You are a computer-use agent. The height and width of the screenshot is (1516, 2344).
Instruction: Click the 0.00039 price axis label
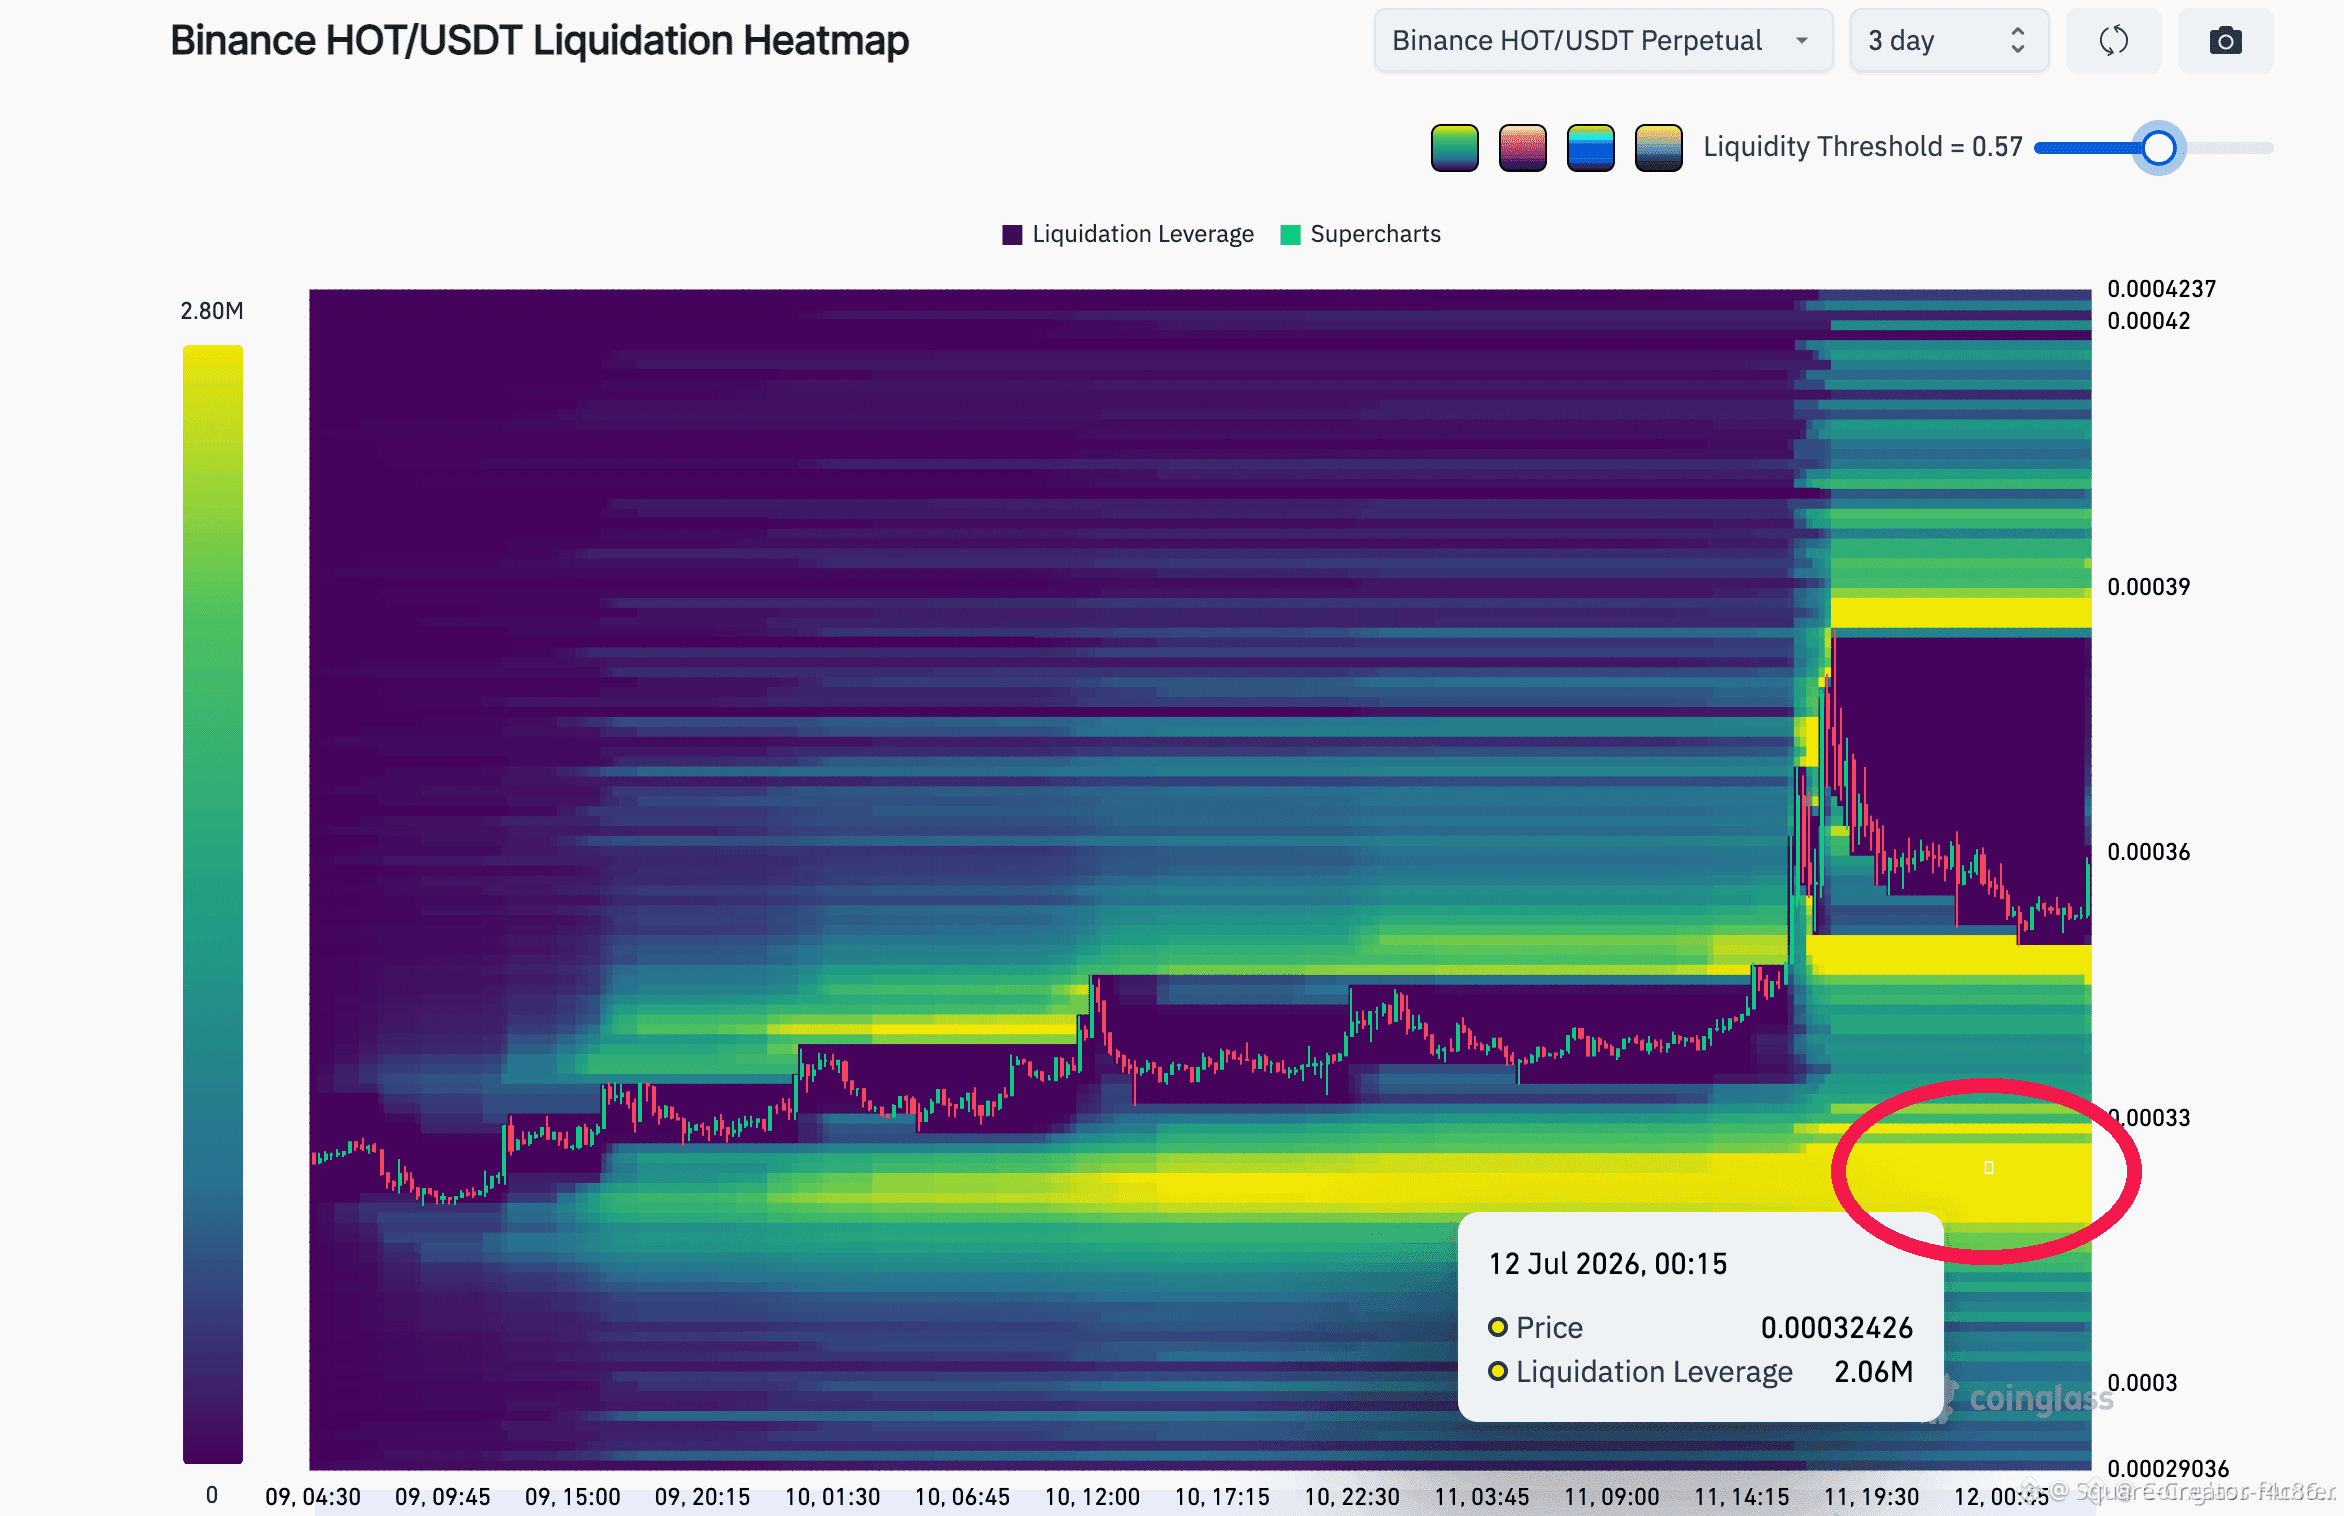[x=2149, y=587]
